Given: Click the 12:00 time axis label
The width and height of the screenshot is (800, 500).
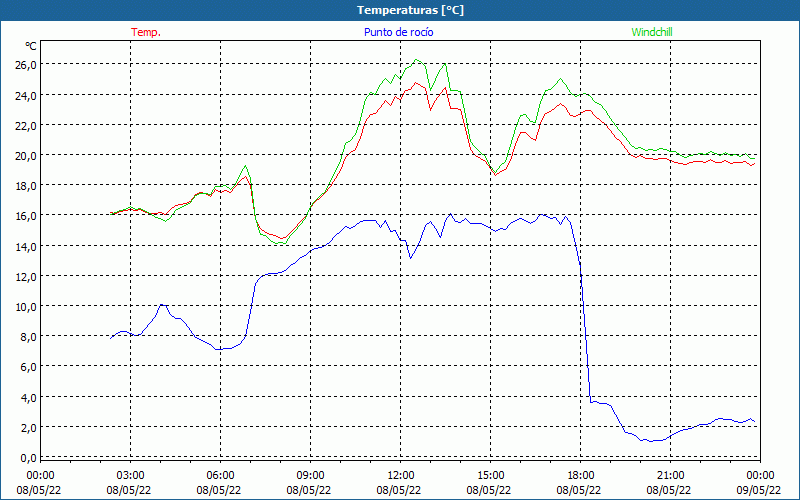Looking at the screenshot, I should (401, 476).
